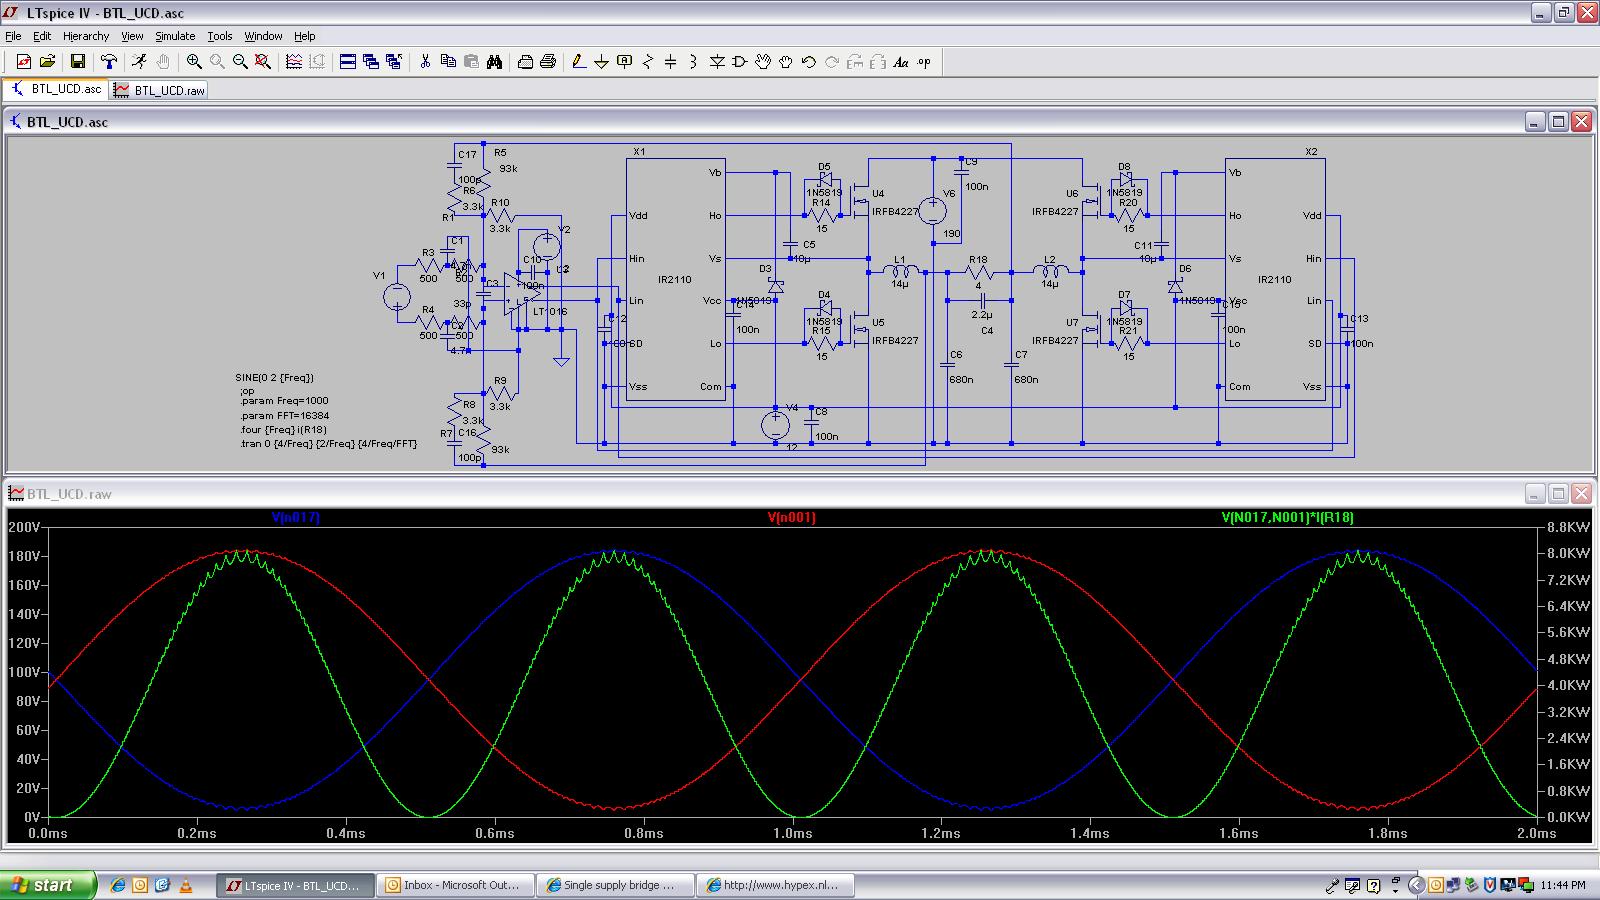
Task: Select the Text tool Aa icon
Action: (x=901, y=62)
